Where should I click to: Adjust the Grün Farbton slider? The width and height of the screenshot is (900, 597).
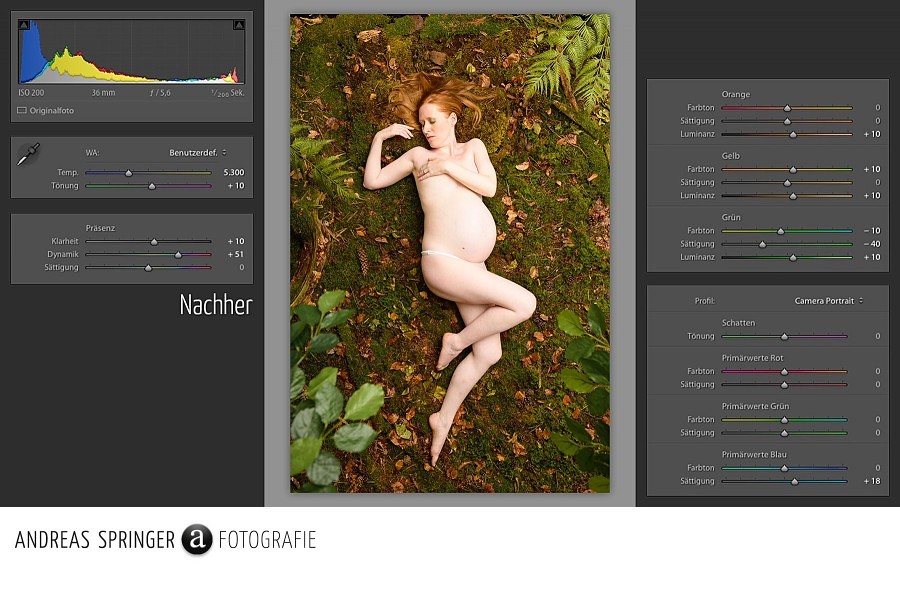coord(781,231)
